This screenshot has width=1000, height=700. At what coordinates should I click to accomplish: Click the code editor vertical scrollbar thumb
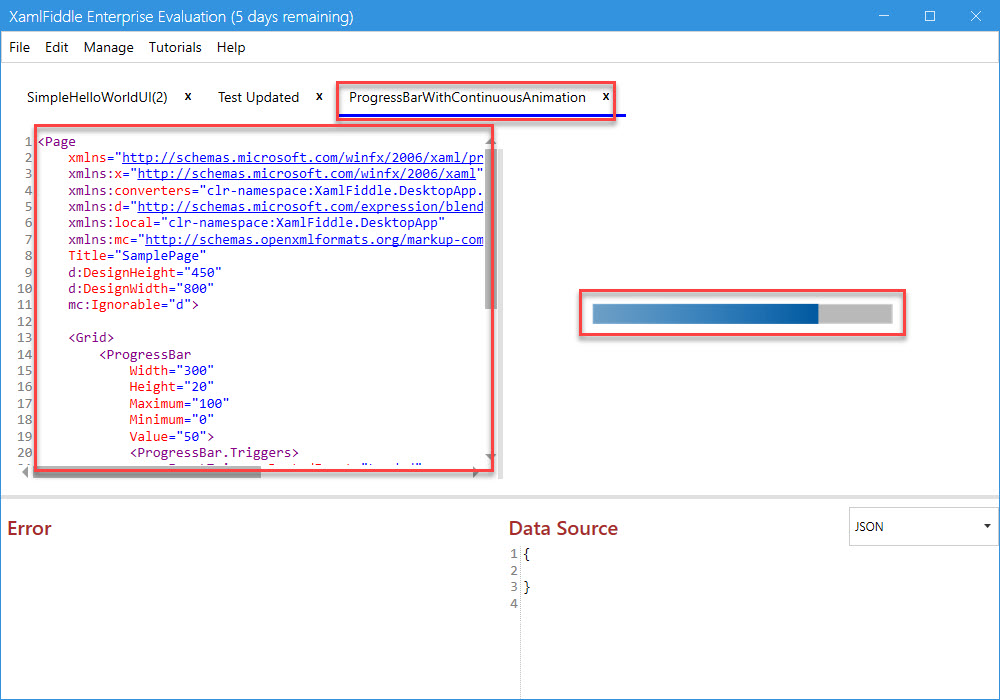pos(490,230)
